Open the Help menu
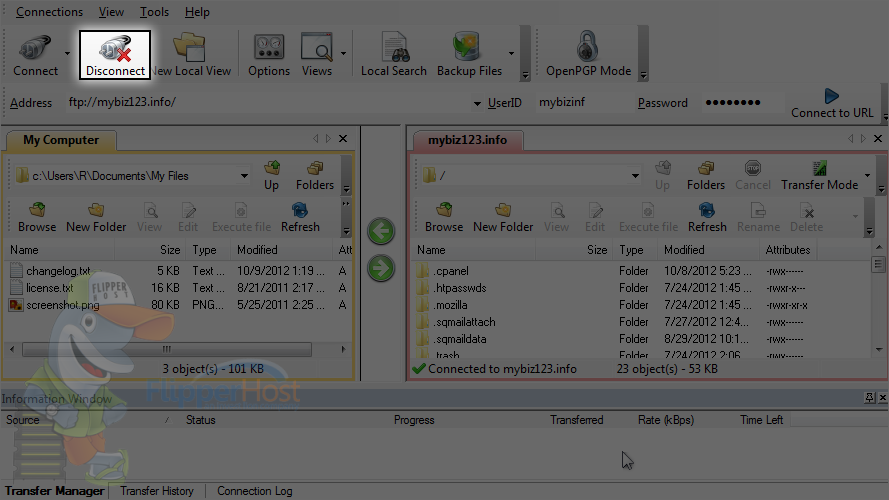 (x=197, y=12)
